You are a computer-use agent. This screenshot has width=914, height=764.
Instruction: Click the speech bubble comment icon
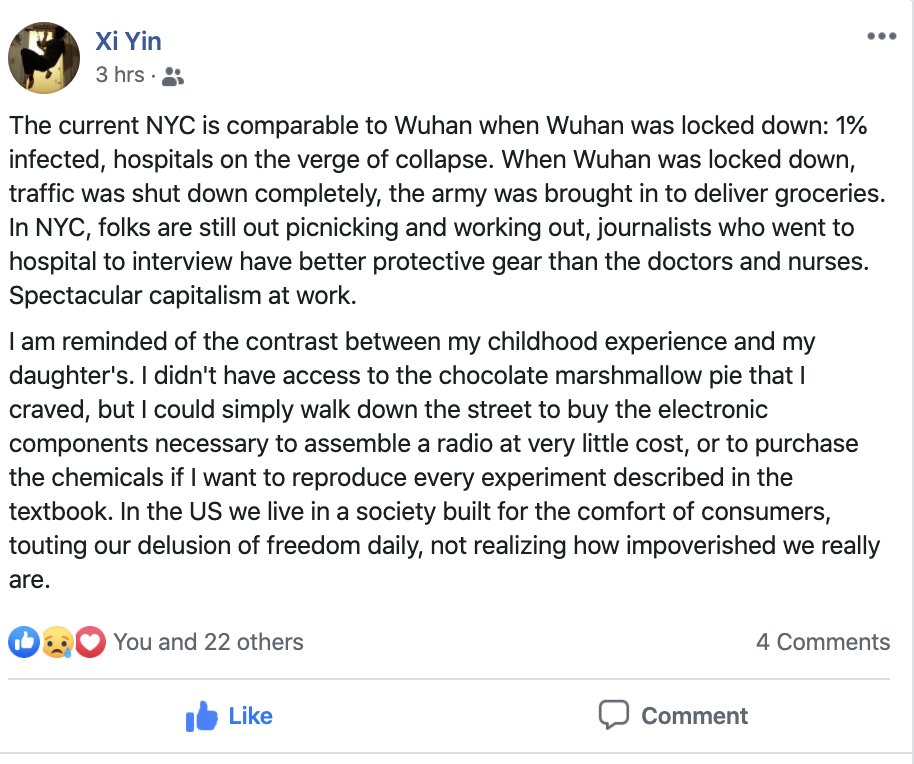(613, 715)
